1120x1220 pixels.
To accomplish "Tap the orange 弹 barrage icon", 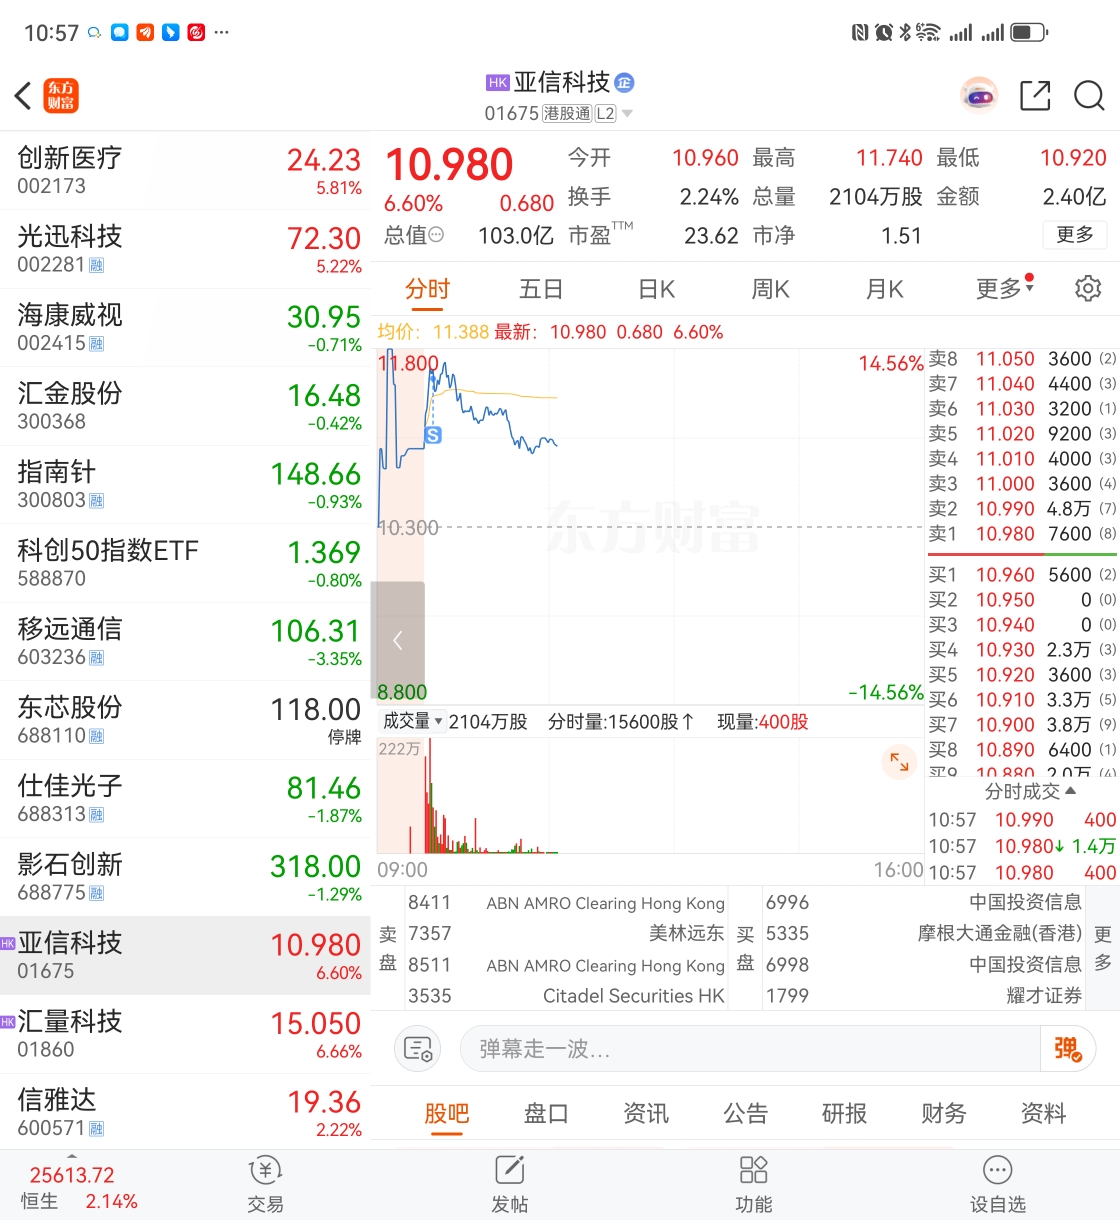I will pos(1068,1049).
